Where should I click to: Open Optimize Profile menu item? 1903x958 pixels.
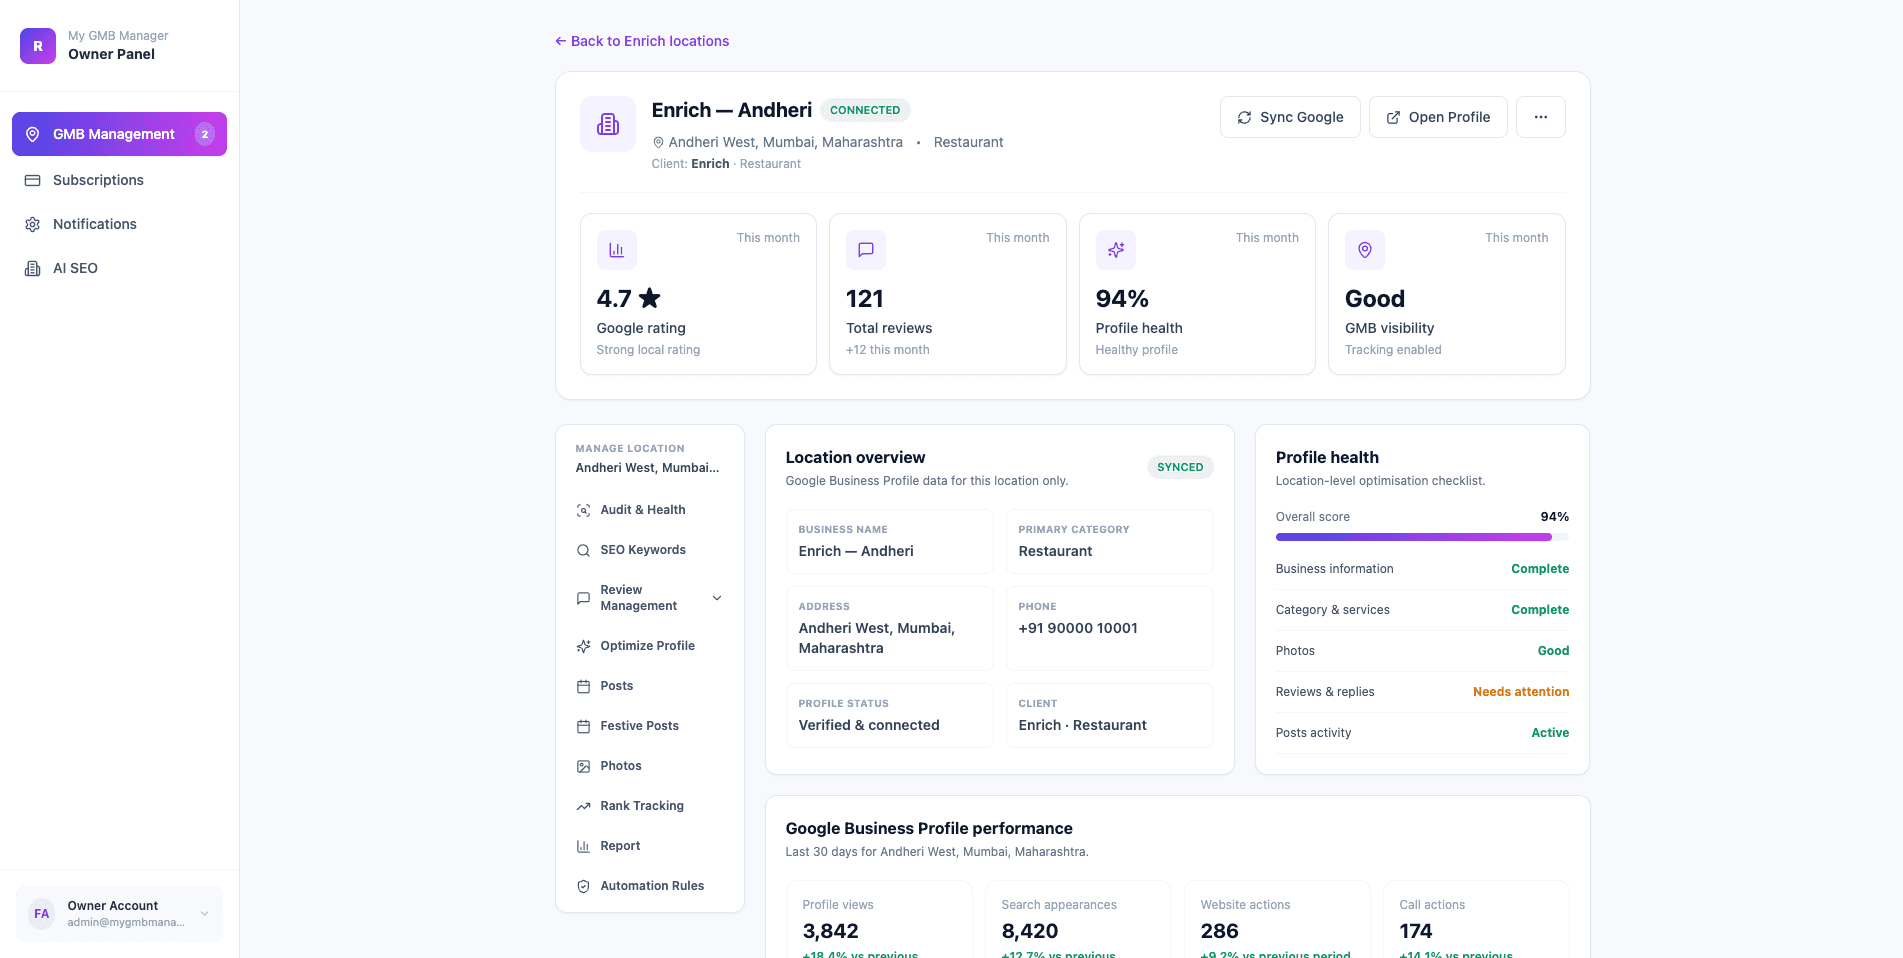click(650, 646)
